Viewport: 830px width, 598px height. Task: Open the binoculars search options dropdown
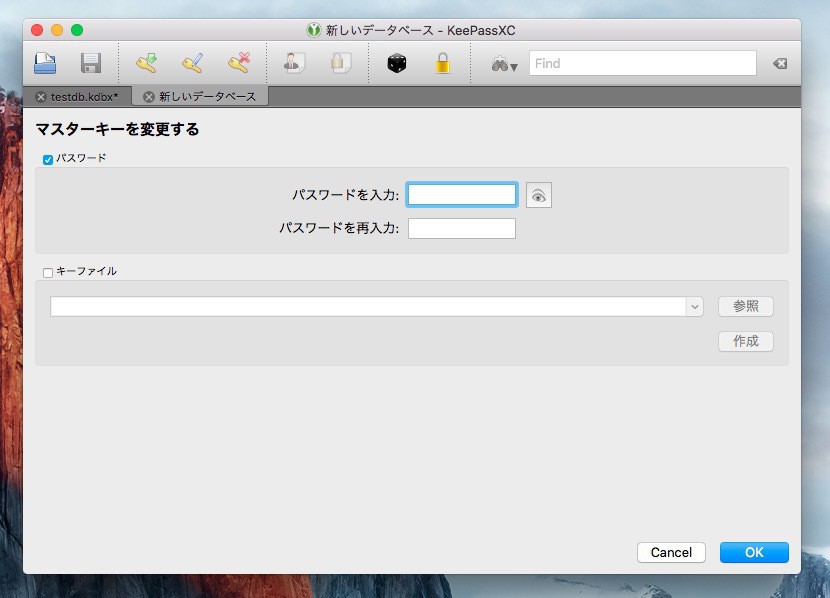coord(504,65)
